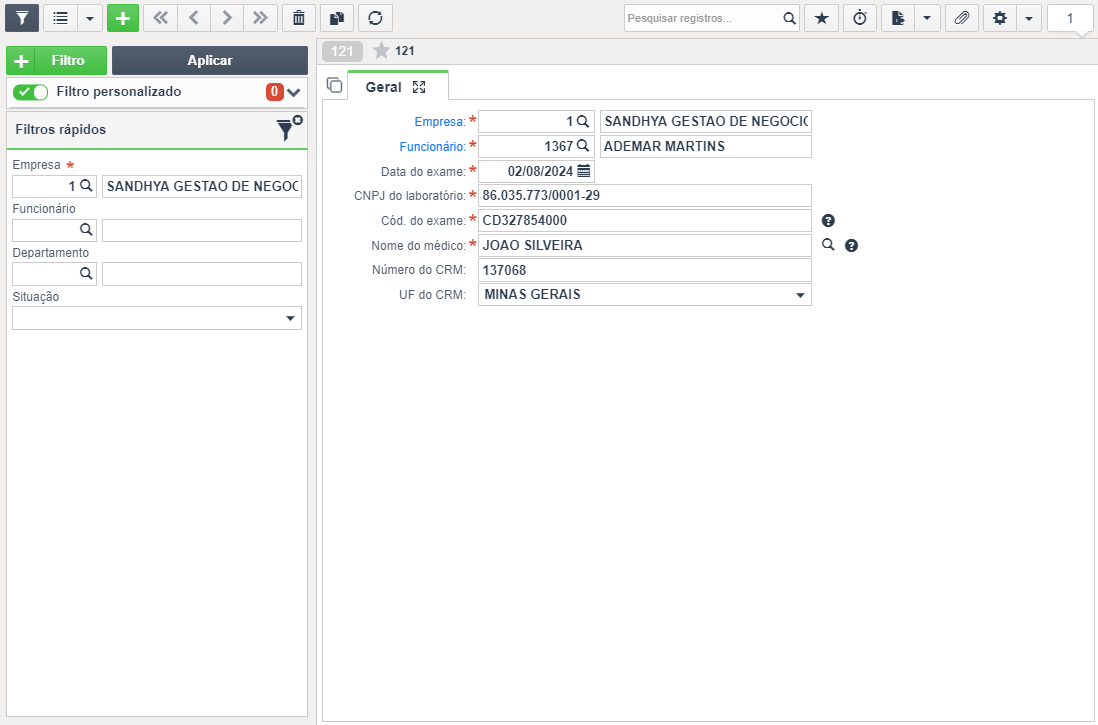
Task: Click record counter box showing 1
Action: coord(1069,18)
